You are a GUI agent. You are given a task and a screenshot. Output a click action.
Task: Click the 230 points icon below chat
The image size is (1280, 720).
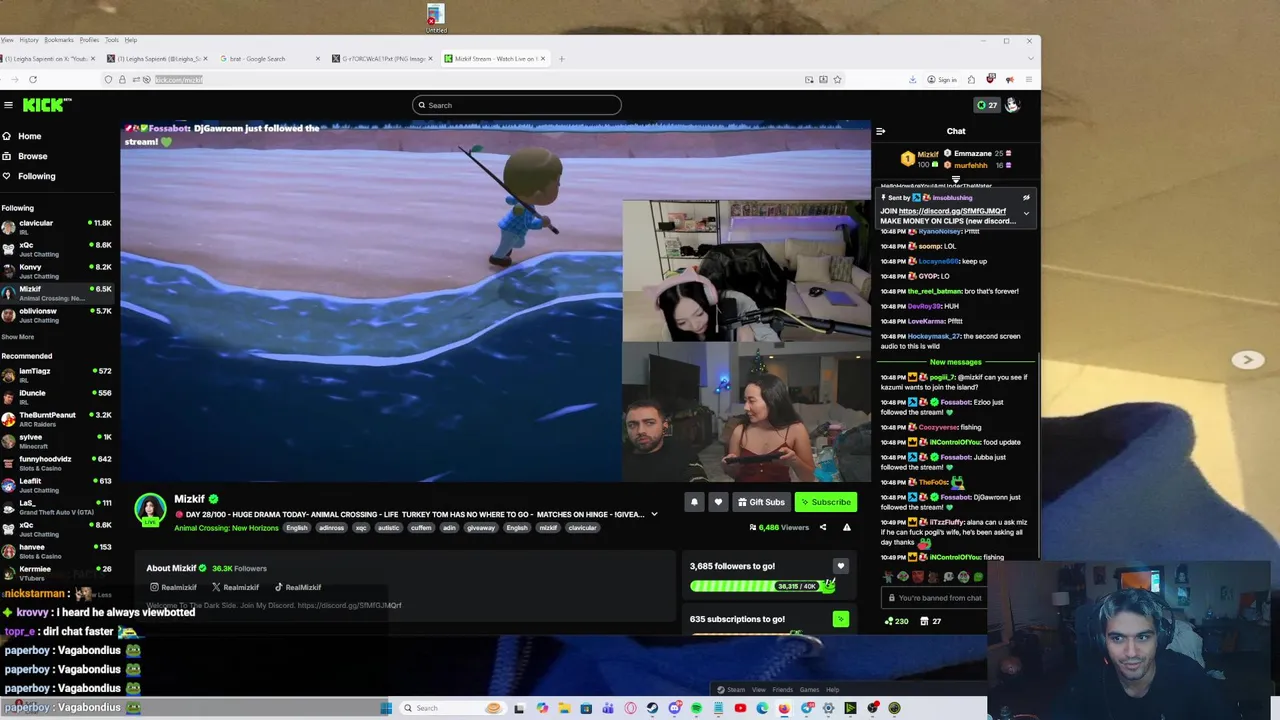[x=896, y=621]
